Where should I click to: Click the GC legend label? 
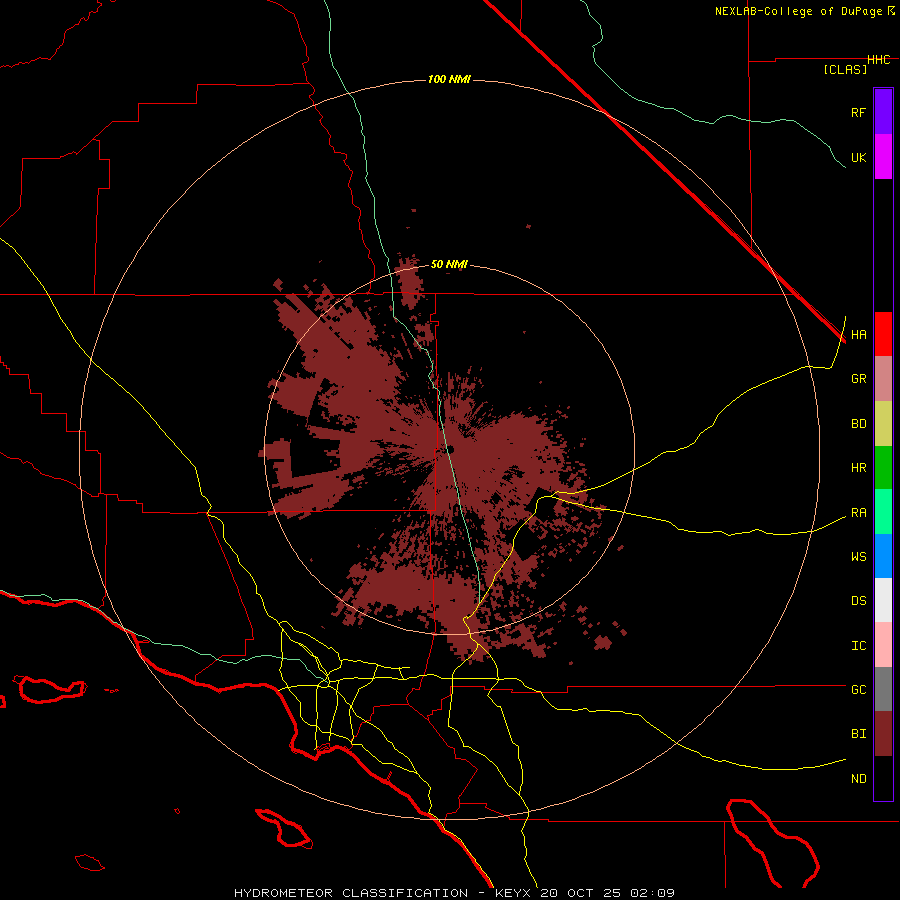coord(859,690)
